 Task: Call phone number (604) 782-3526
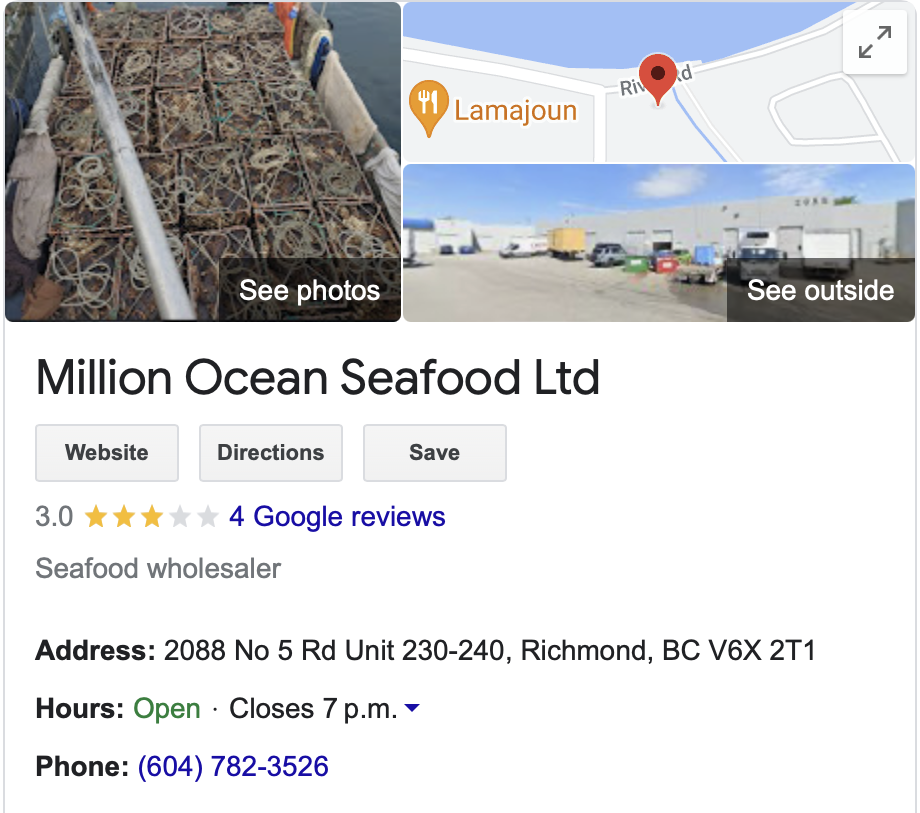point(233,767)
